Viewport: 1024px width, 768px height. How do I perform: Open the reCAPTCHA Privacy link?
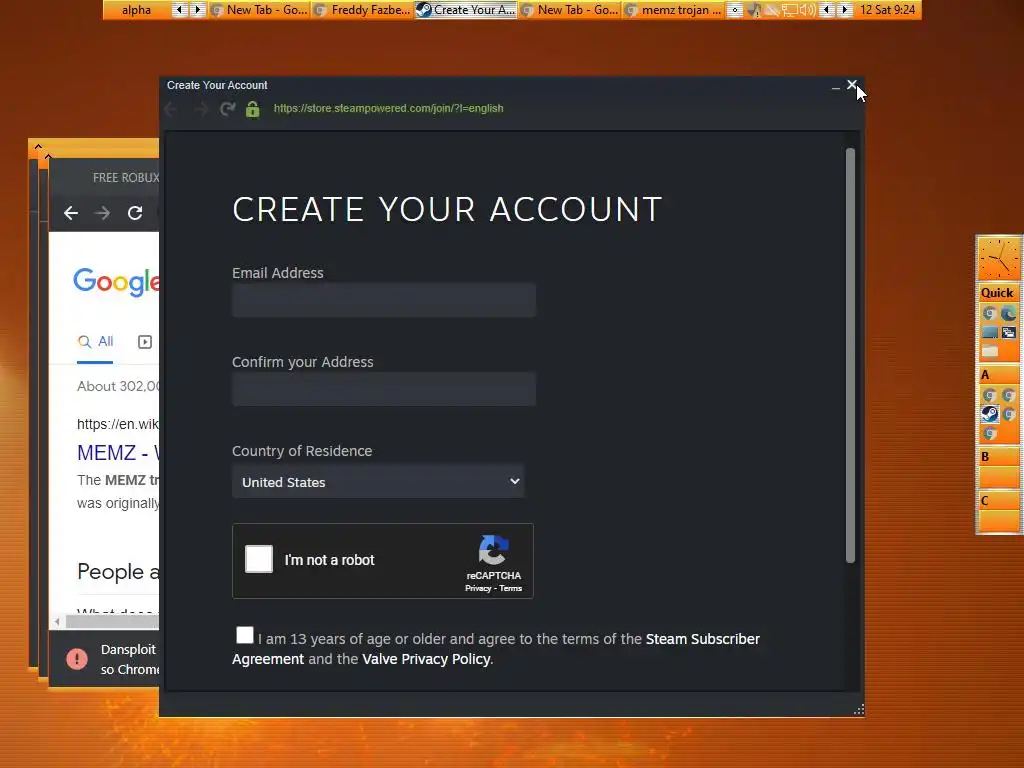(478, 588)
